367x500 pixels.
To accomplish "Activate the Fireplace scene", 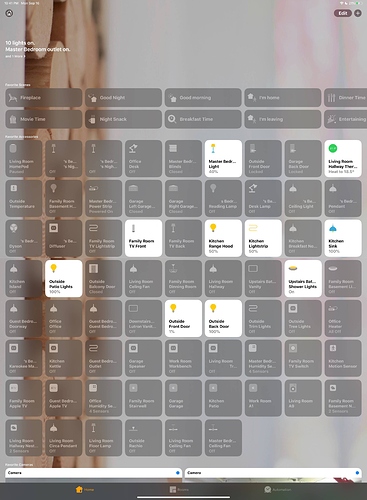I will click(x=44, y=98).
